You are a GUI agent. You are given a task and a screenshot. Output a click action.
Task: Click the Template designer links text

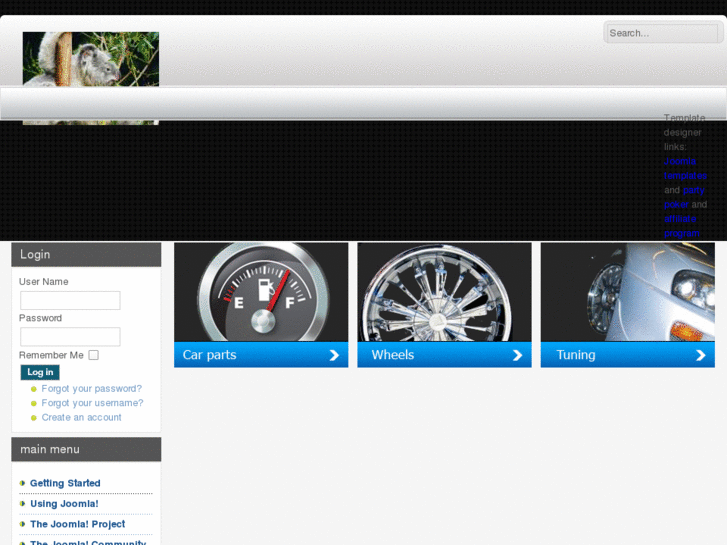coord(684,132)
